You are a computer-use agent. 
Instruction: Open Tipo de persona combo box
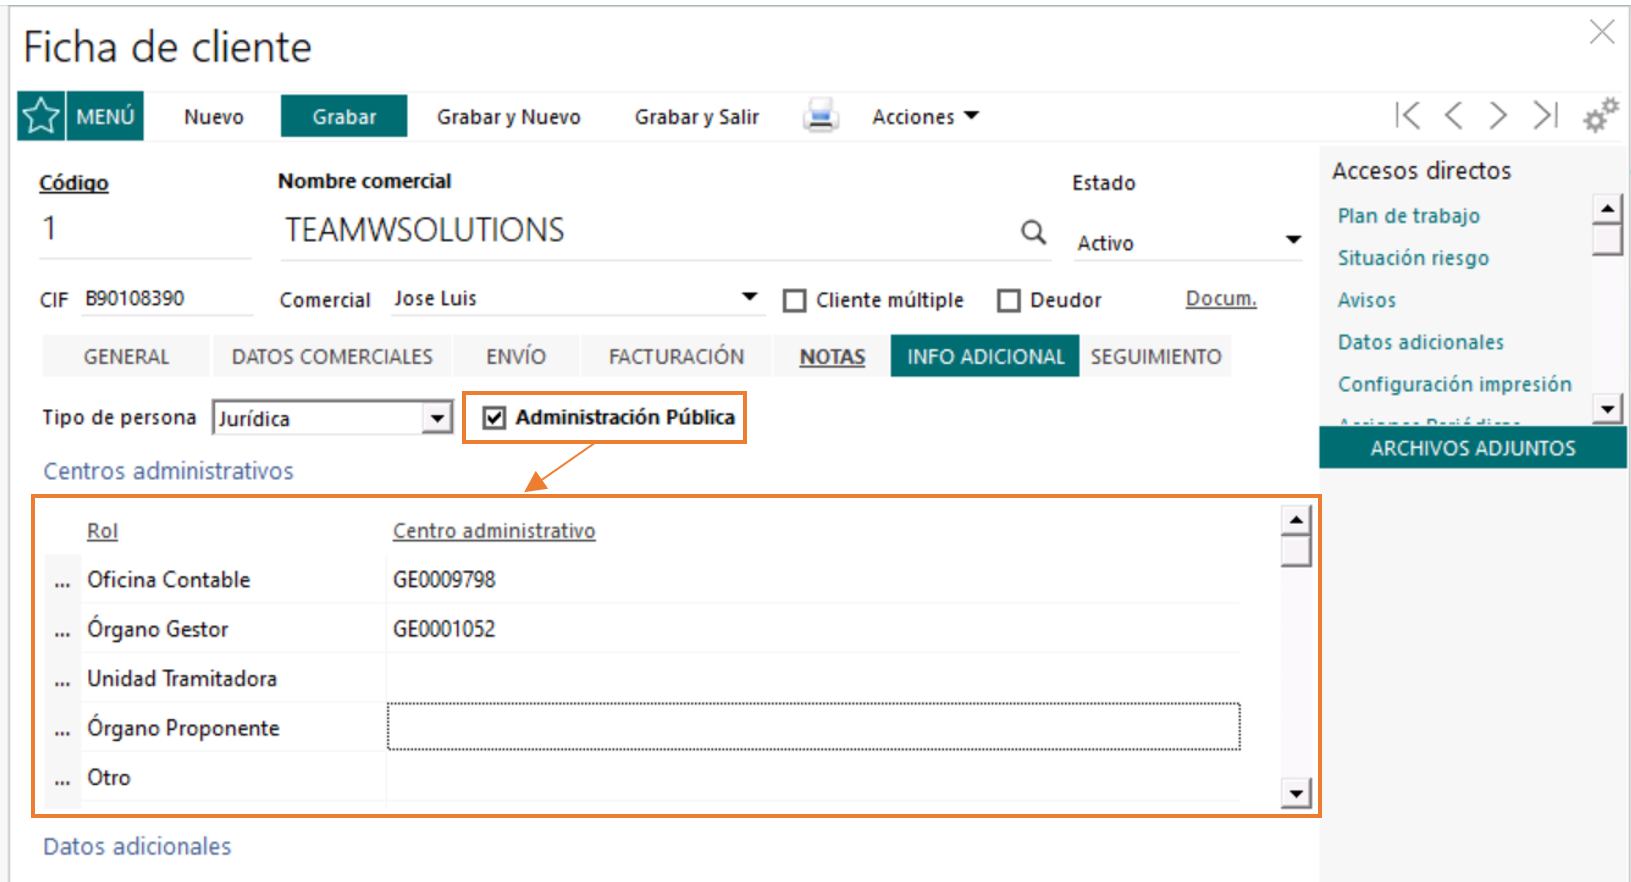coord(437,418)
